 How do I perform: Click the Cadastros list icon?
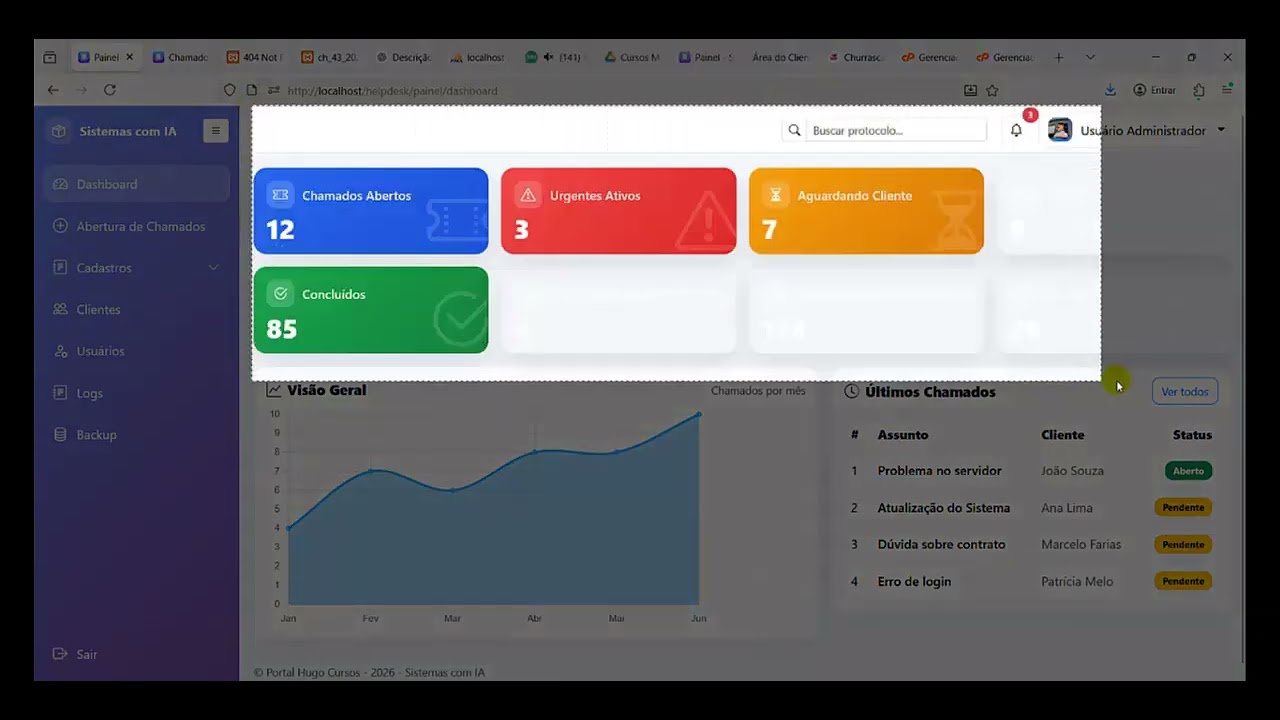pos(60,268)
